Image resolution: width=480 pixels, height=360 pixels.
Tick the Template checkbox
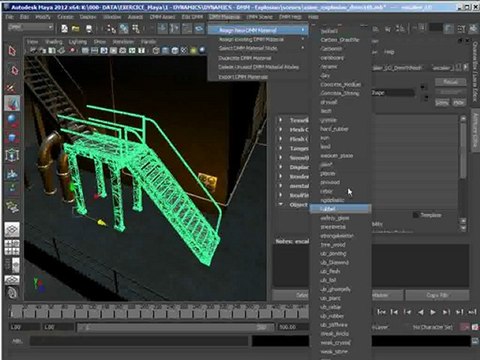[416, 215]
